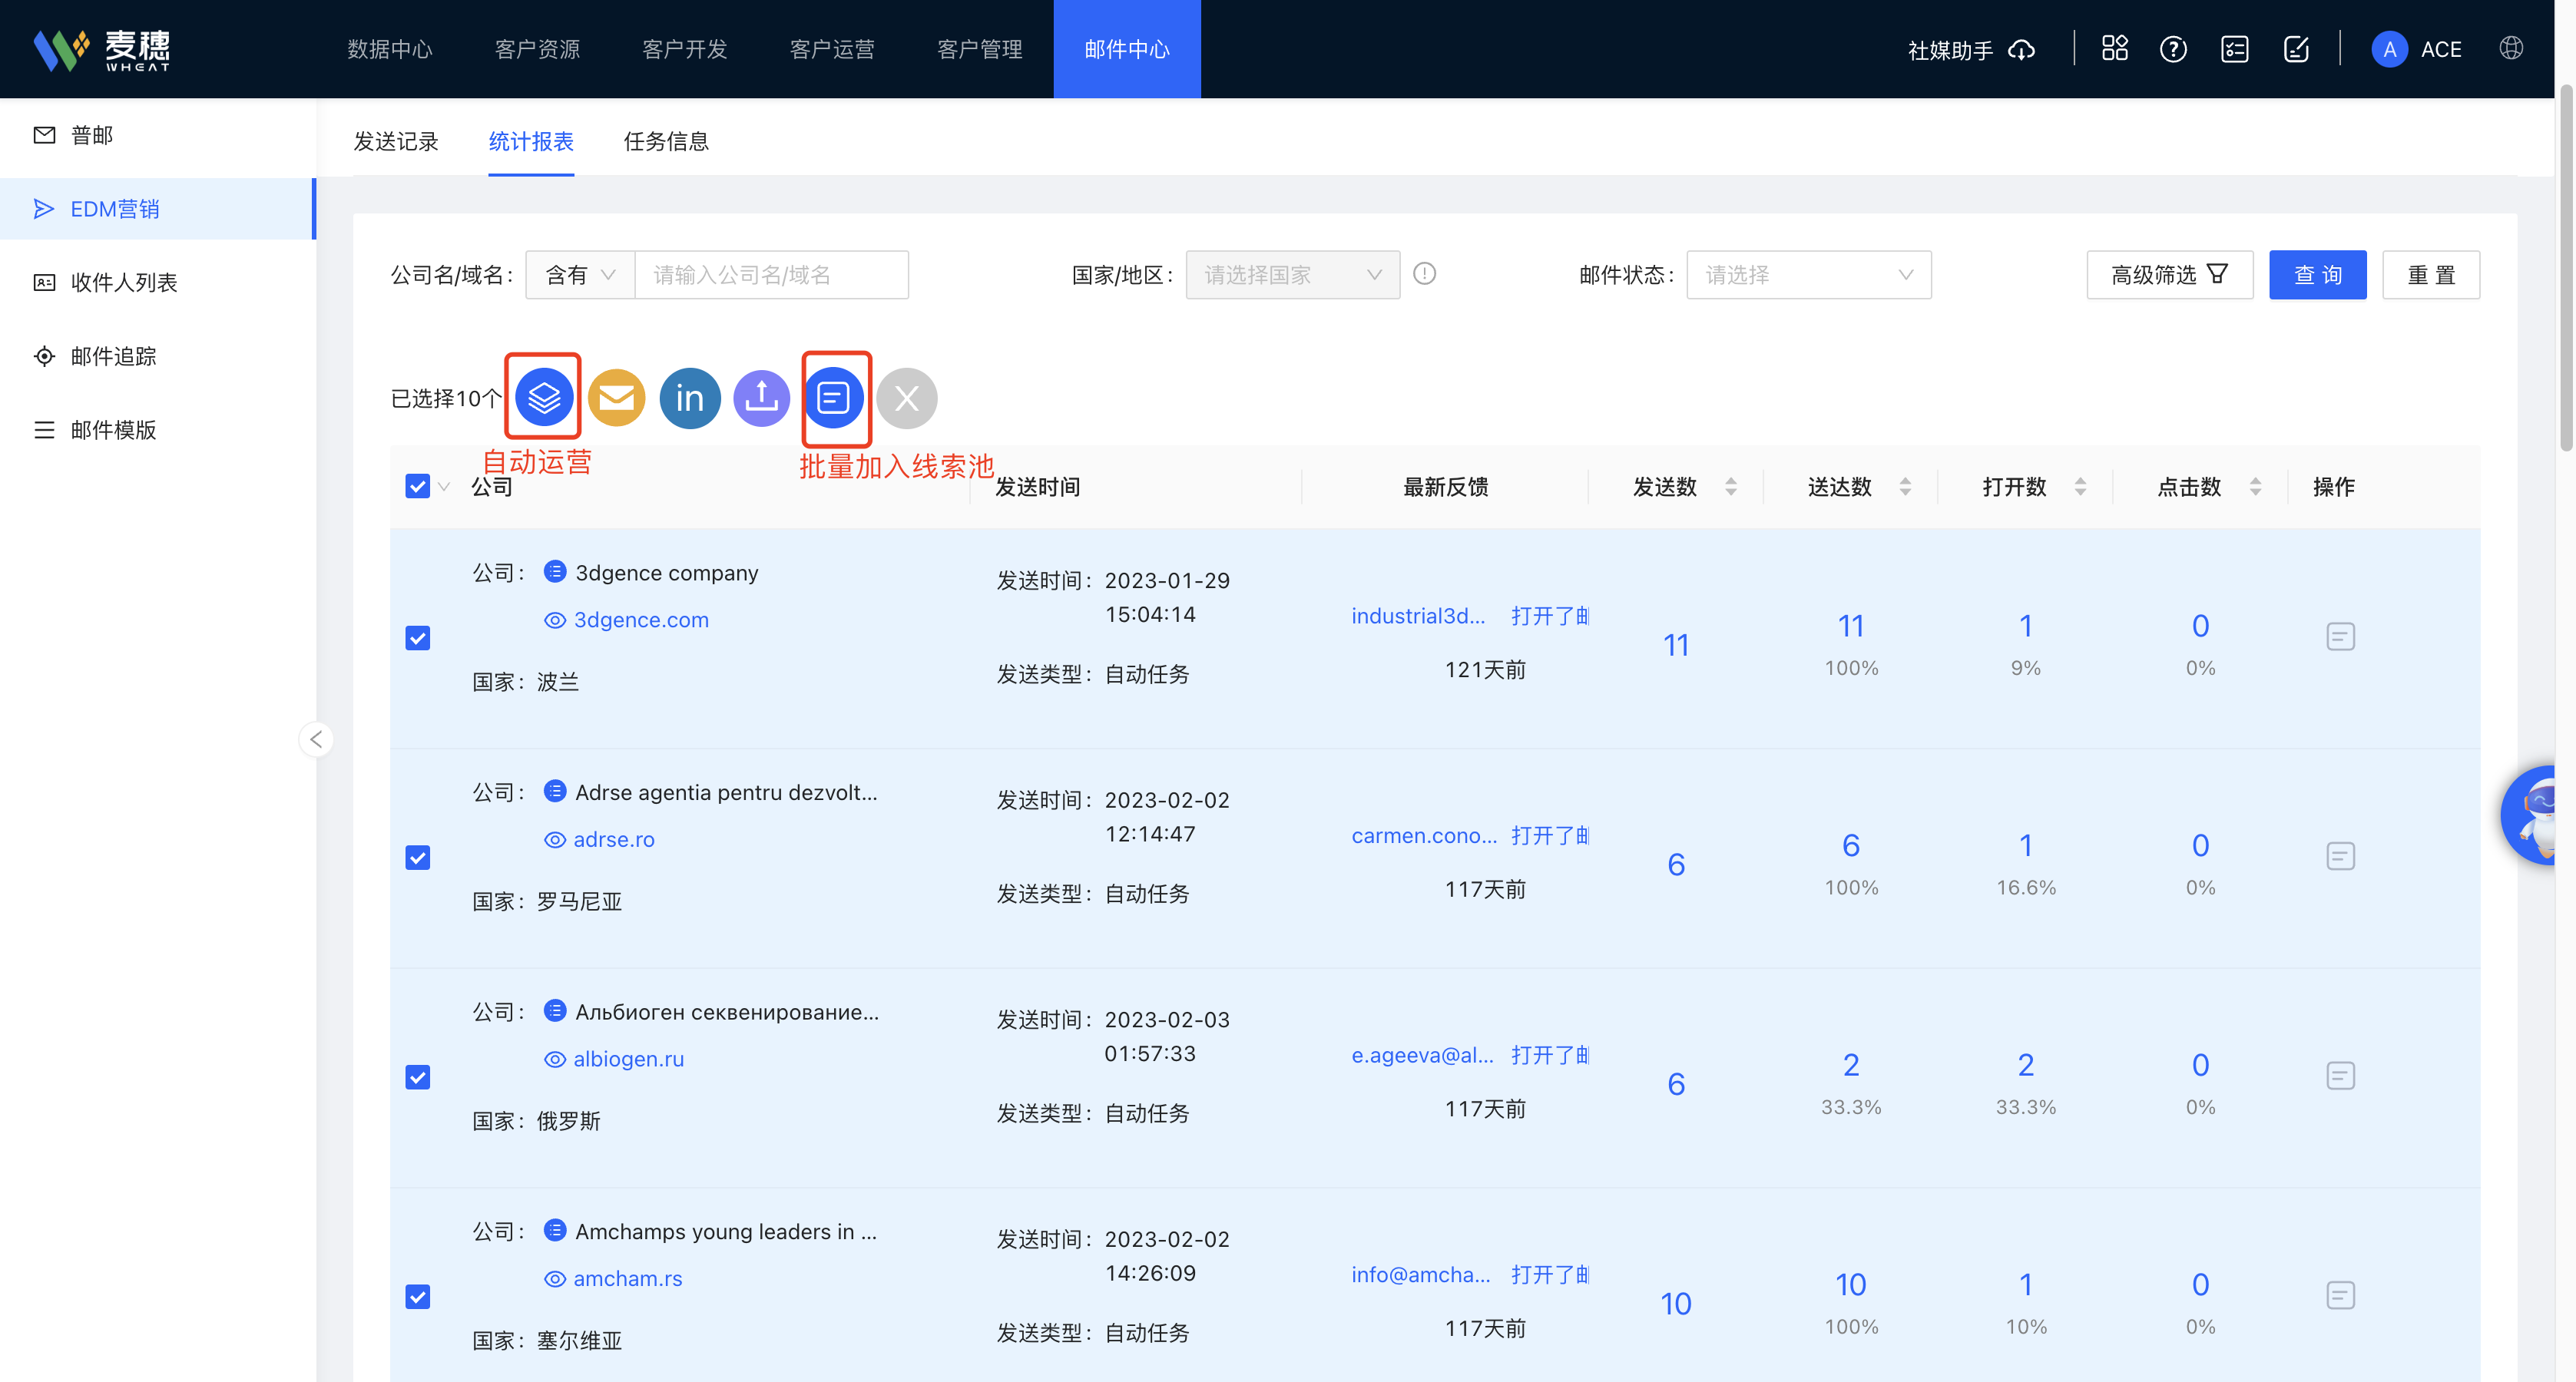Viewport: 2576px width, 1382px height.
Task: Click eye icon beside adrse.ro
Action: click(555, 840)
